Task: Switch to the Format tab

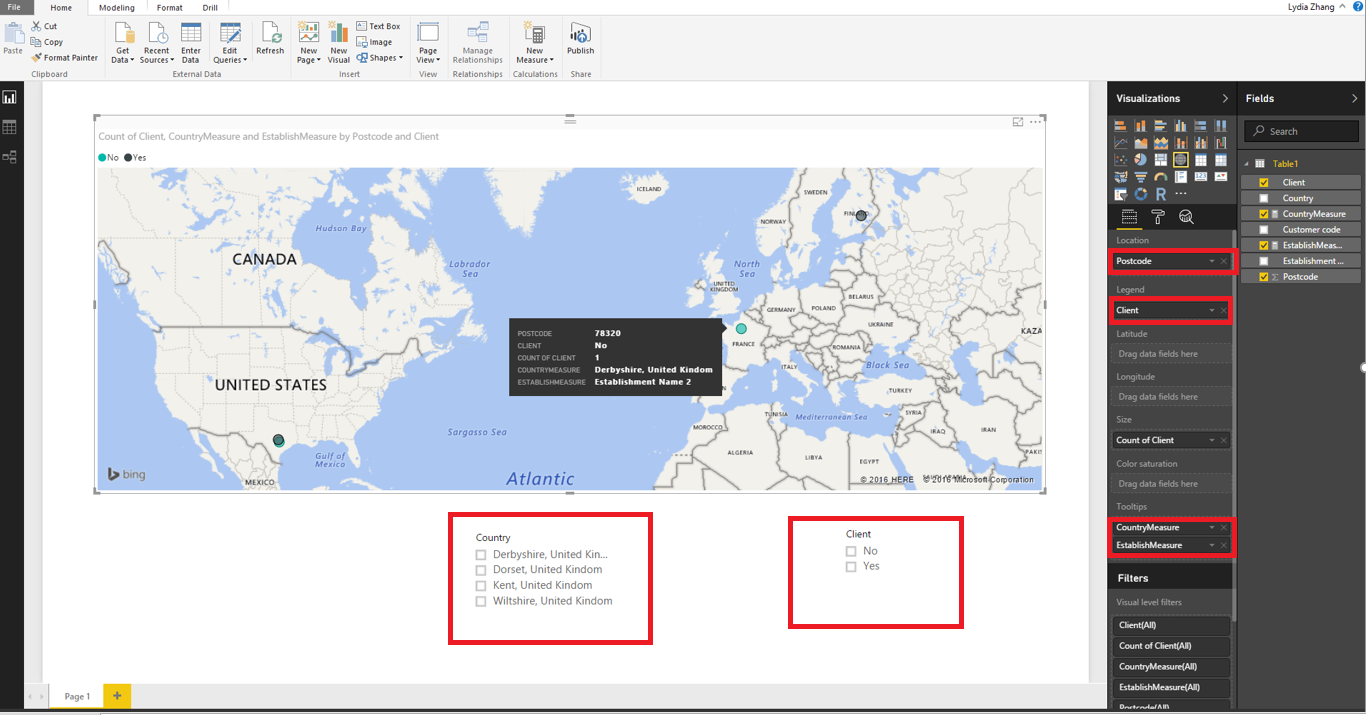Action: 170,7
